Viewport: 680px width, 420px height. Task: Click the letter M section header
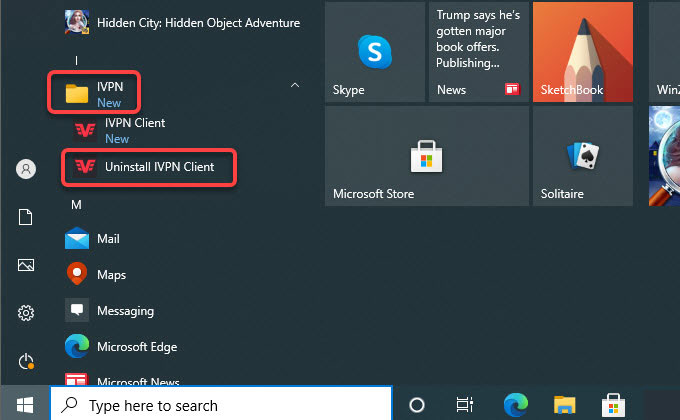(x=76, y=204)
